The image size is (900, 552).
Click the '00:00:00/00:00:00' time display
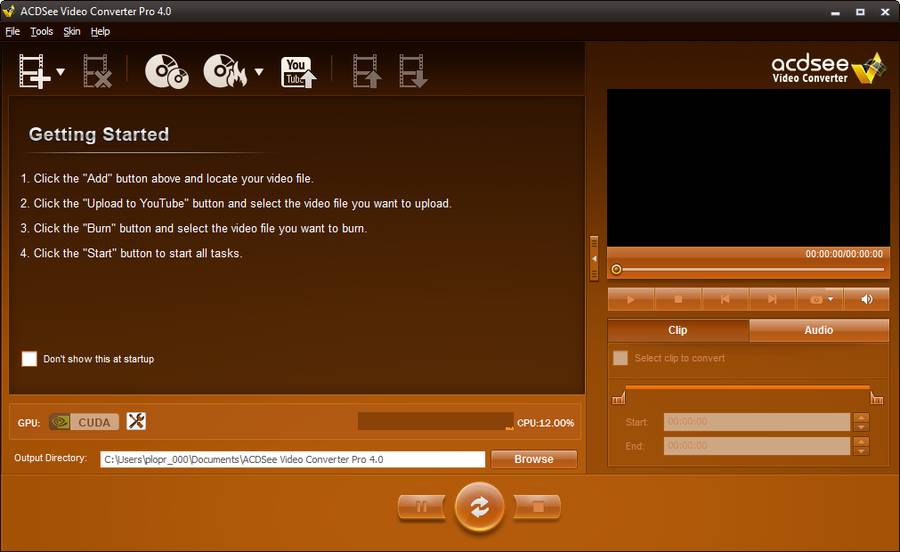pyautogui.click(x=844, y=254)
